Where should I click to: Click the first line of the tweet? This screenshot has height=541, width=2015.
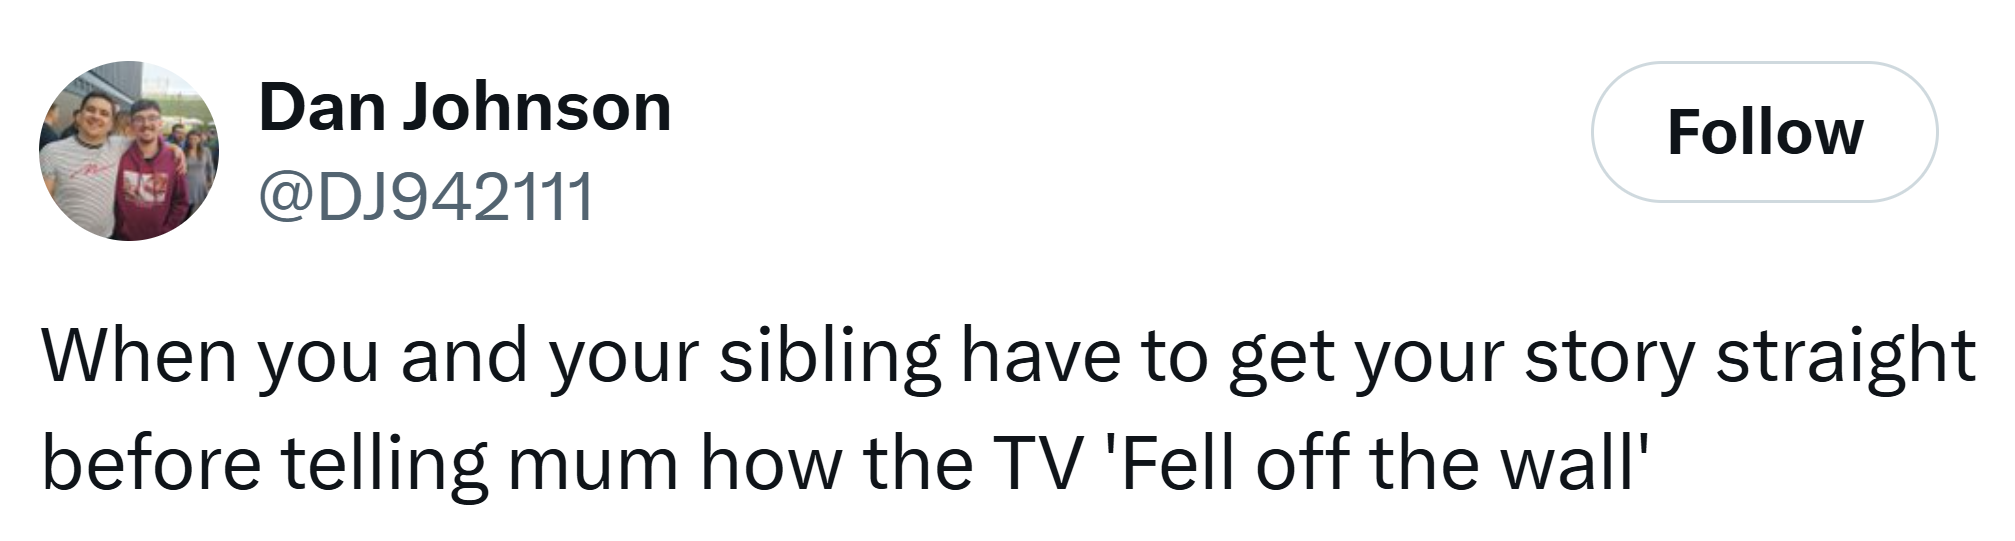coord(1008,357)
